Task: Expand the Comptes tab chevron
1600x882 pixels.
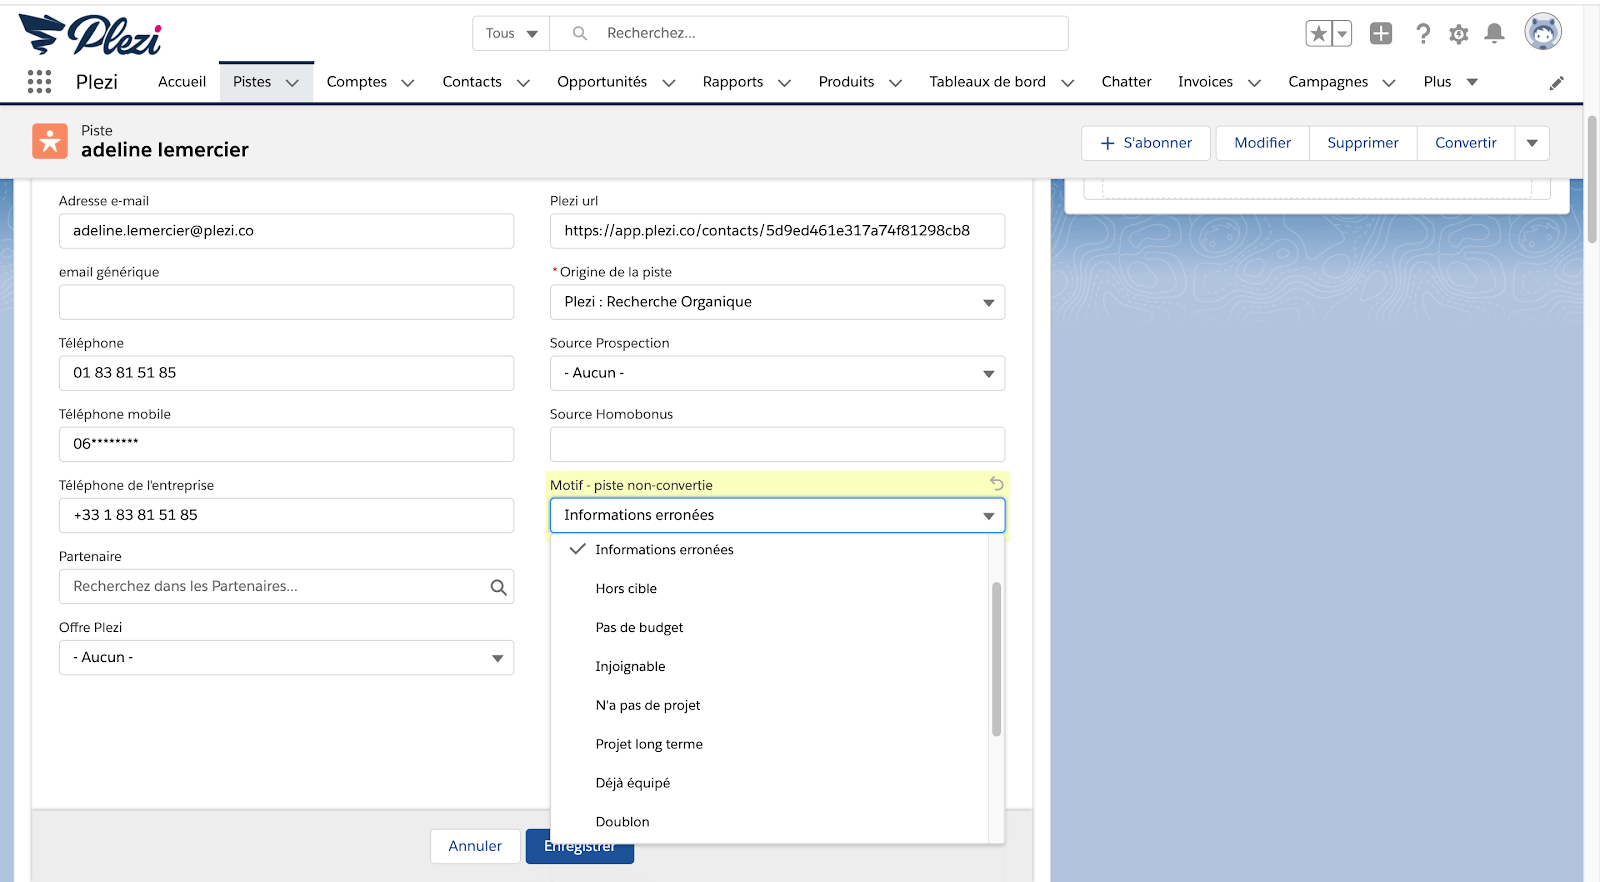Action: 407,83
